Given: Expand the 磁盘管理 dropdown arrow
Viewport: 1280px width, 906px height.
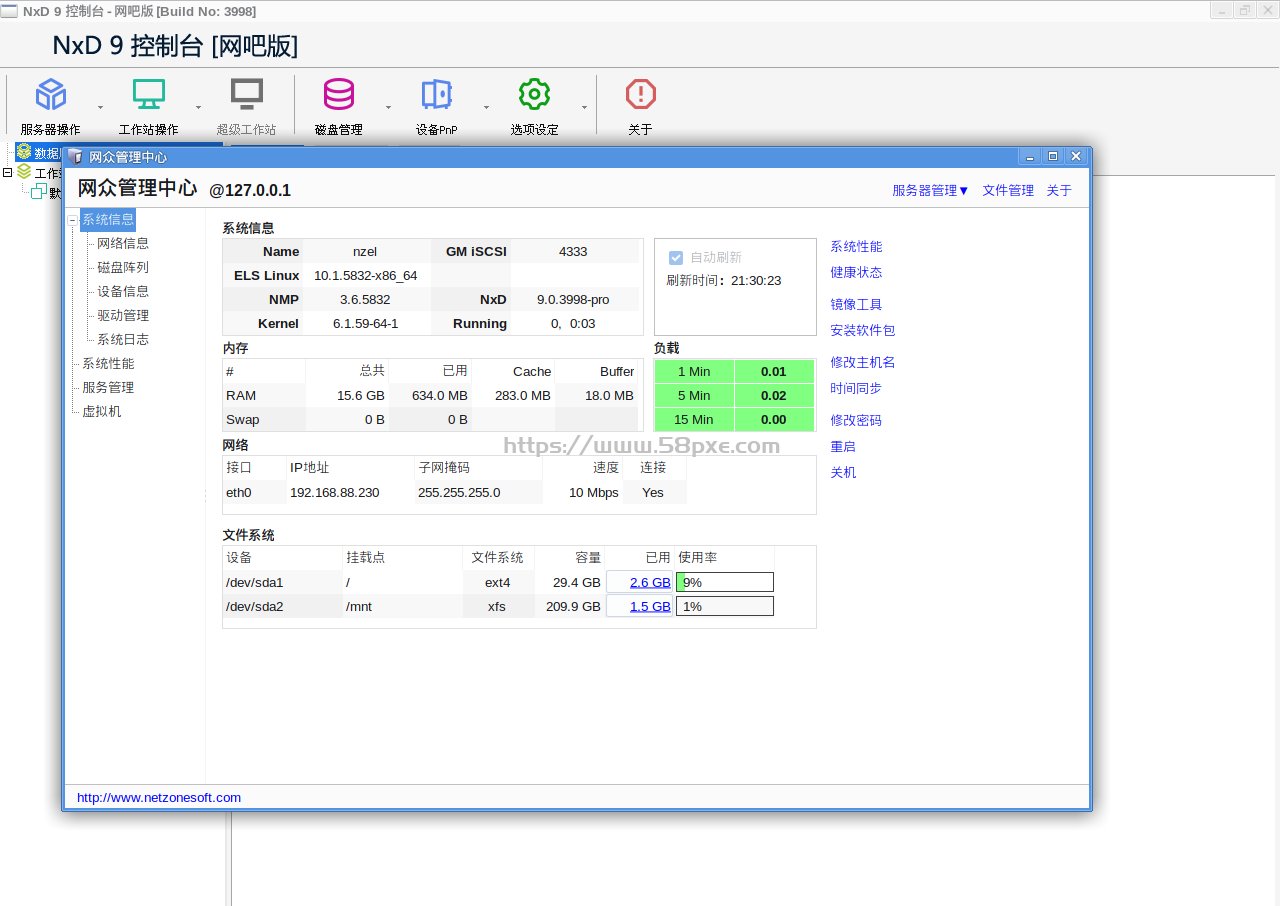Looking at the screenshot, I should pos(388,107).
